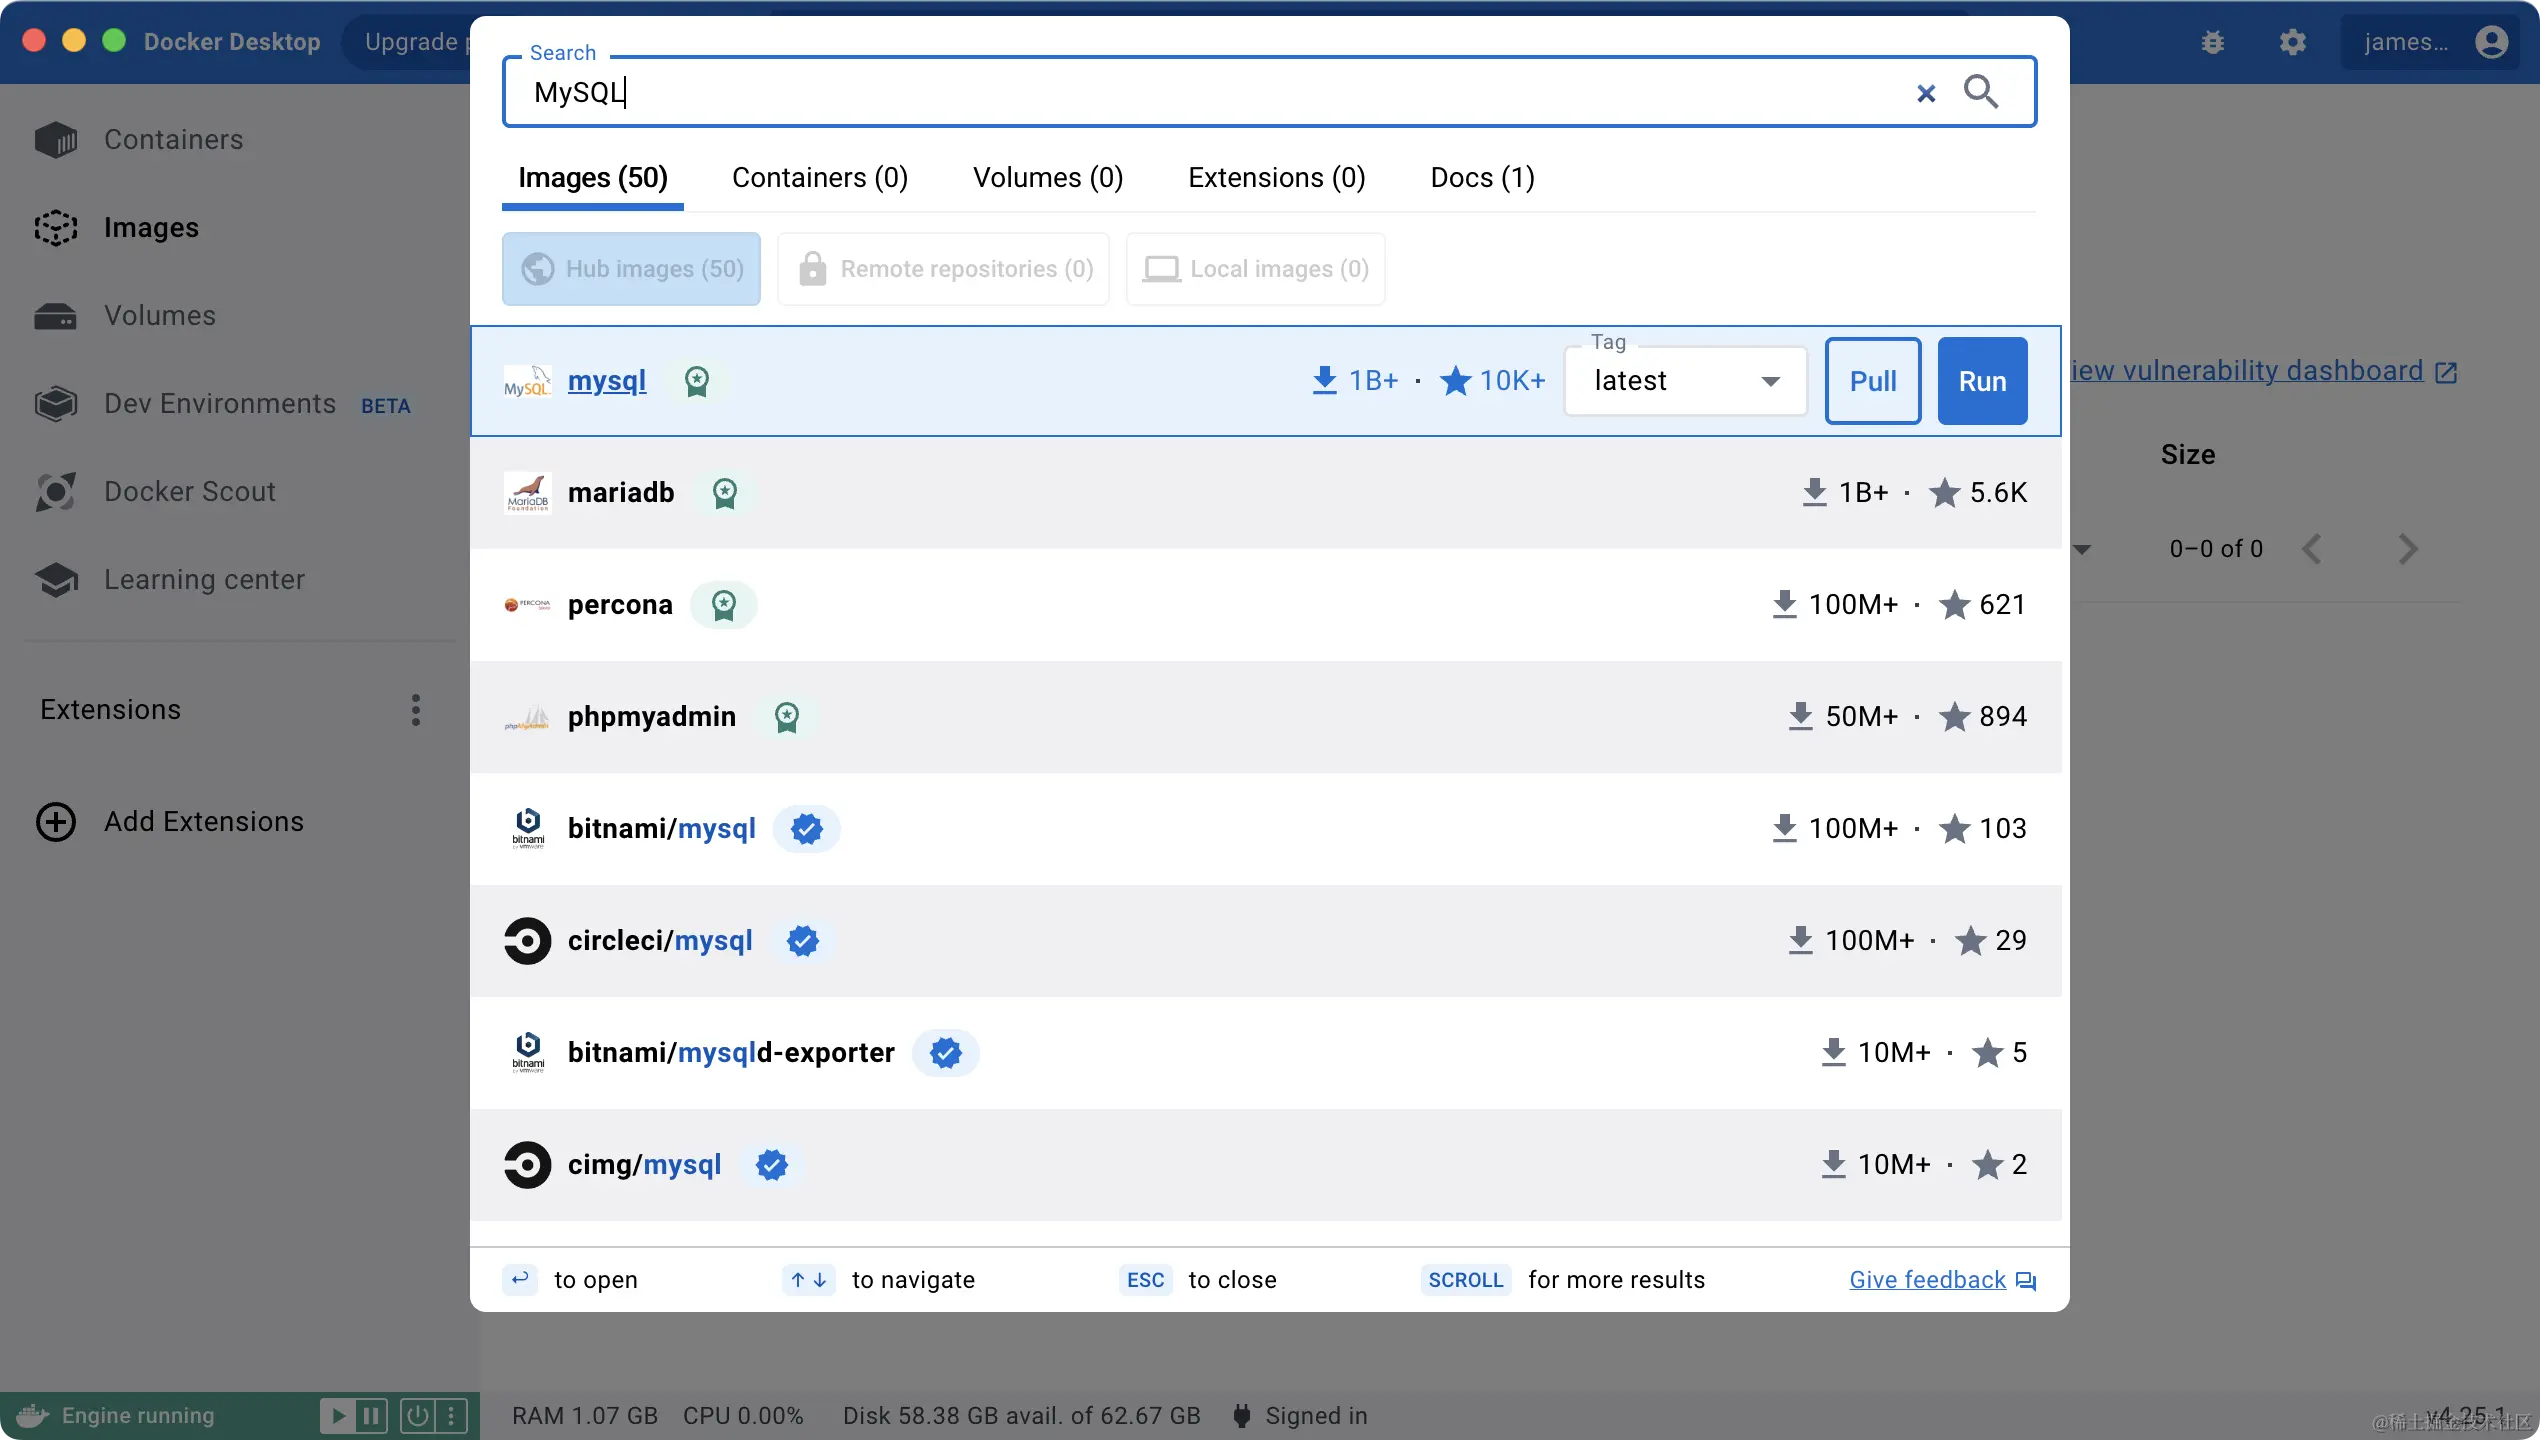
Task: Enable the Local images filter
Action: click(x=1255, y=268)
